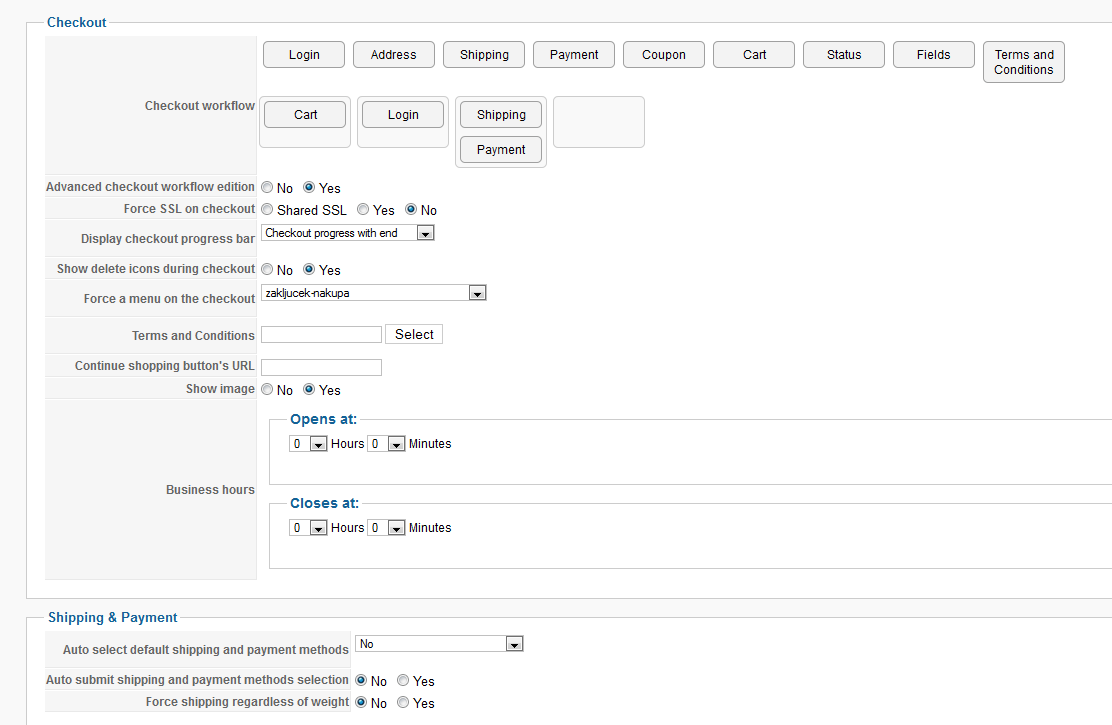
Task: Click the Address workflow block button
Action: [x=394, y=55]
